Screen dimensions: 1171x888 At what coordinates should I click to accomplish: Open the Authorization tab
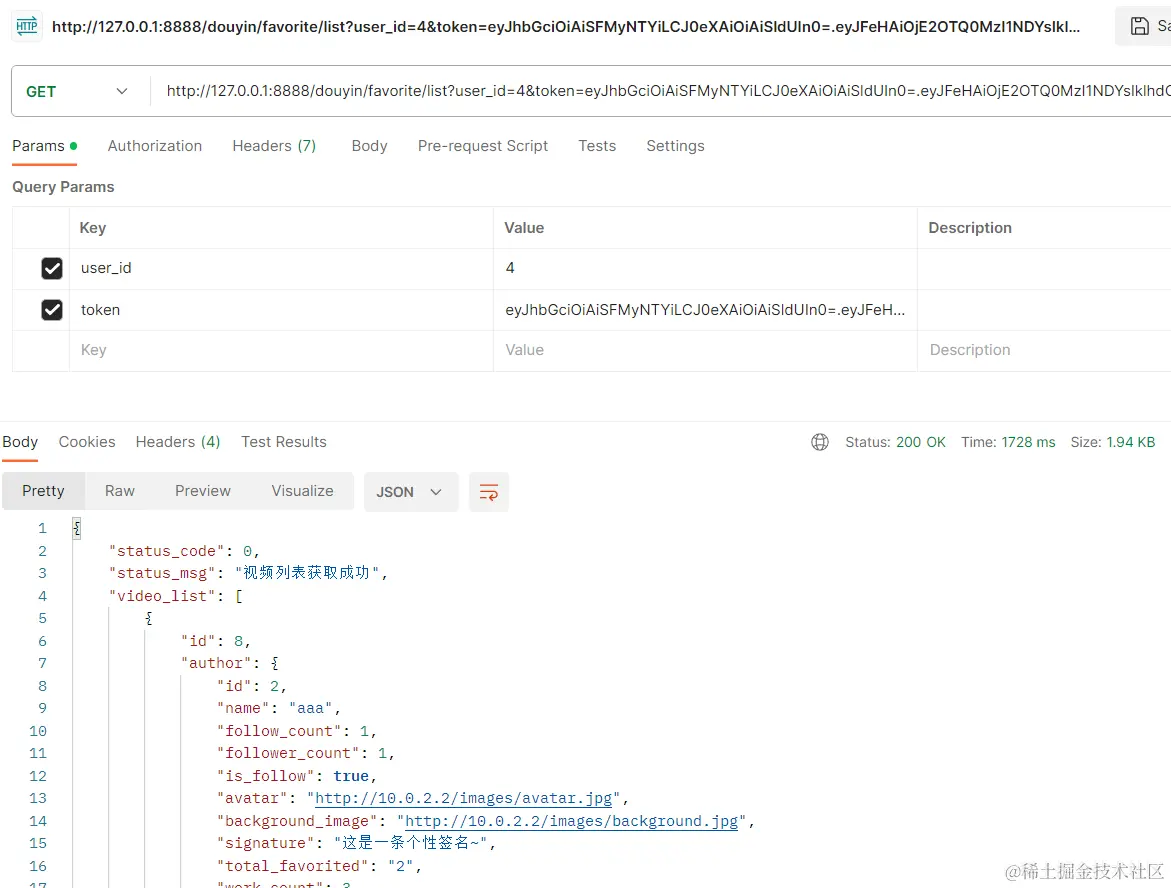[x=155, y=146]
